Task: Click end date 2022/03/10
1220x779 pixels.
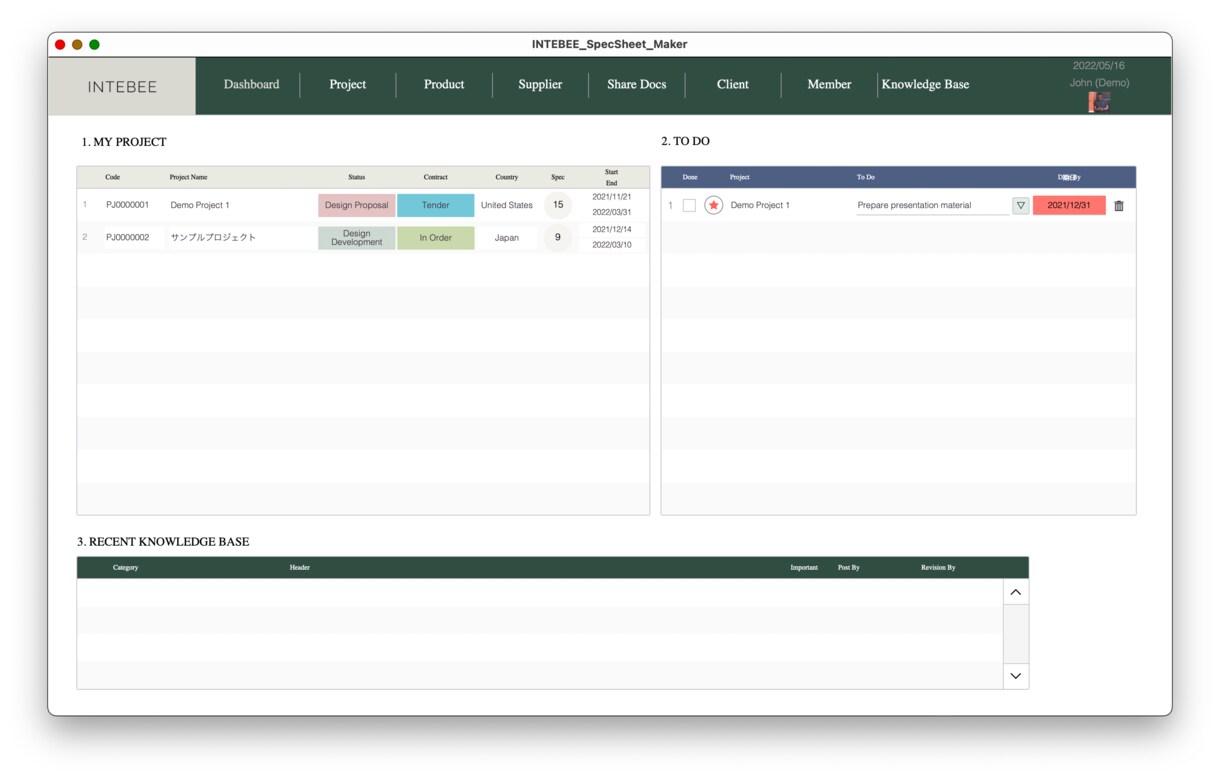Action: coord(611,245)
